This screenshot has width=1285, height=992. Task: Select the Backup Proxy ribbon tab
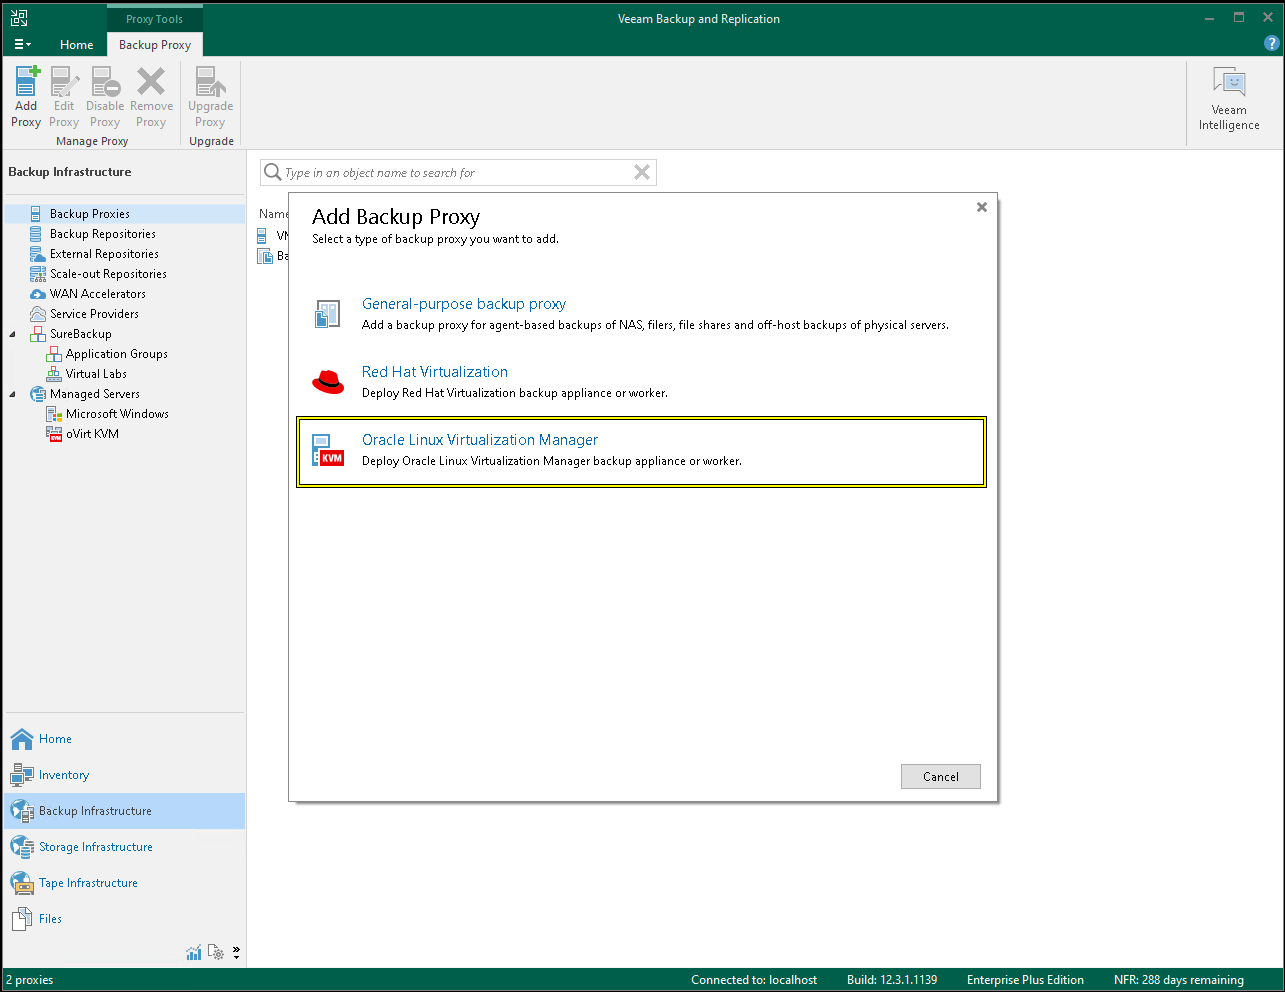(155, 44)
